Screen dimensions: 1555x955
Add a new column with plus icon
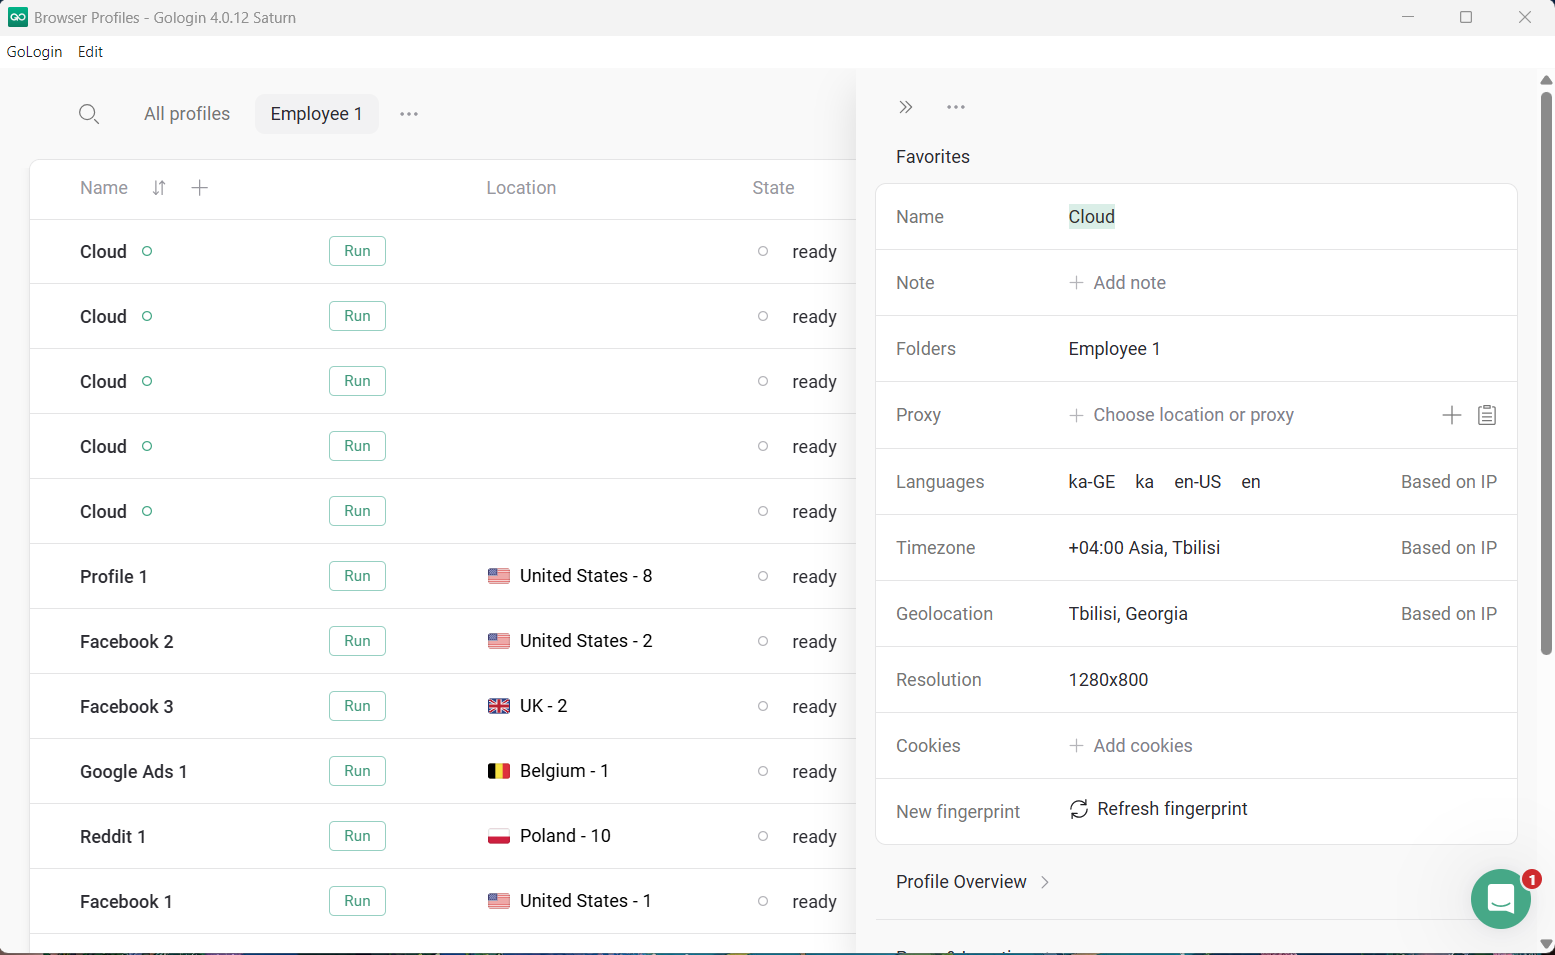tap(200, 188)
